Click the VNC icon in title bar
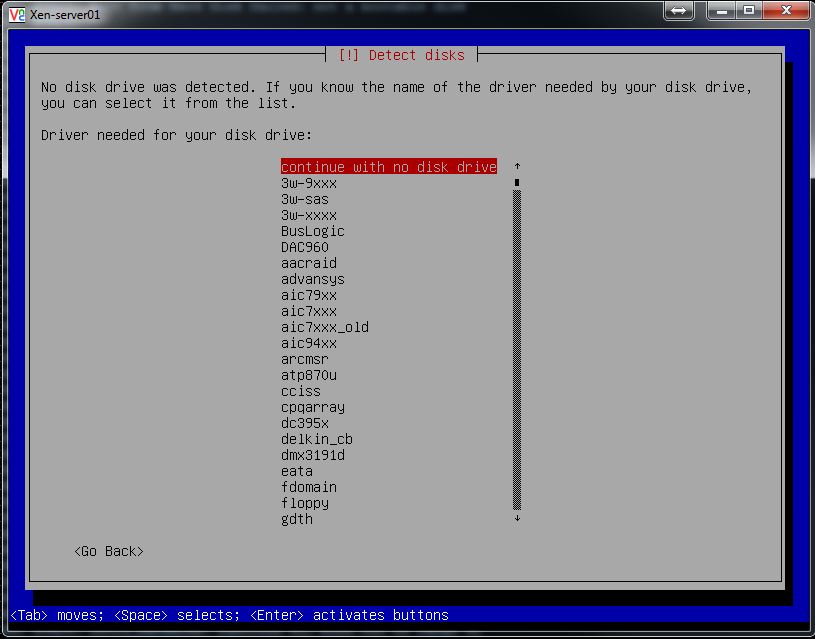 coord(15,14)
